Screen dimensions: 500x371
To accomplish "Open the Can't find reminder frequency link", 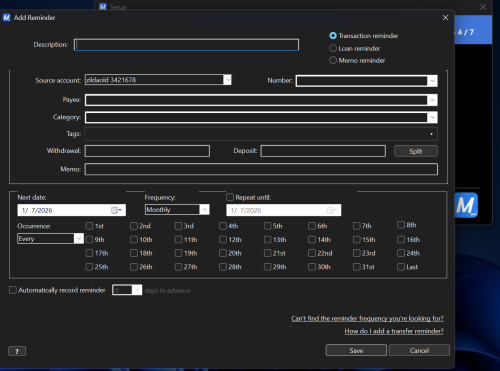I will pos(367,318).
